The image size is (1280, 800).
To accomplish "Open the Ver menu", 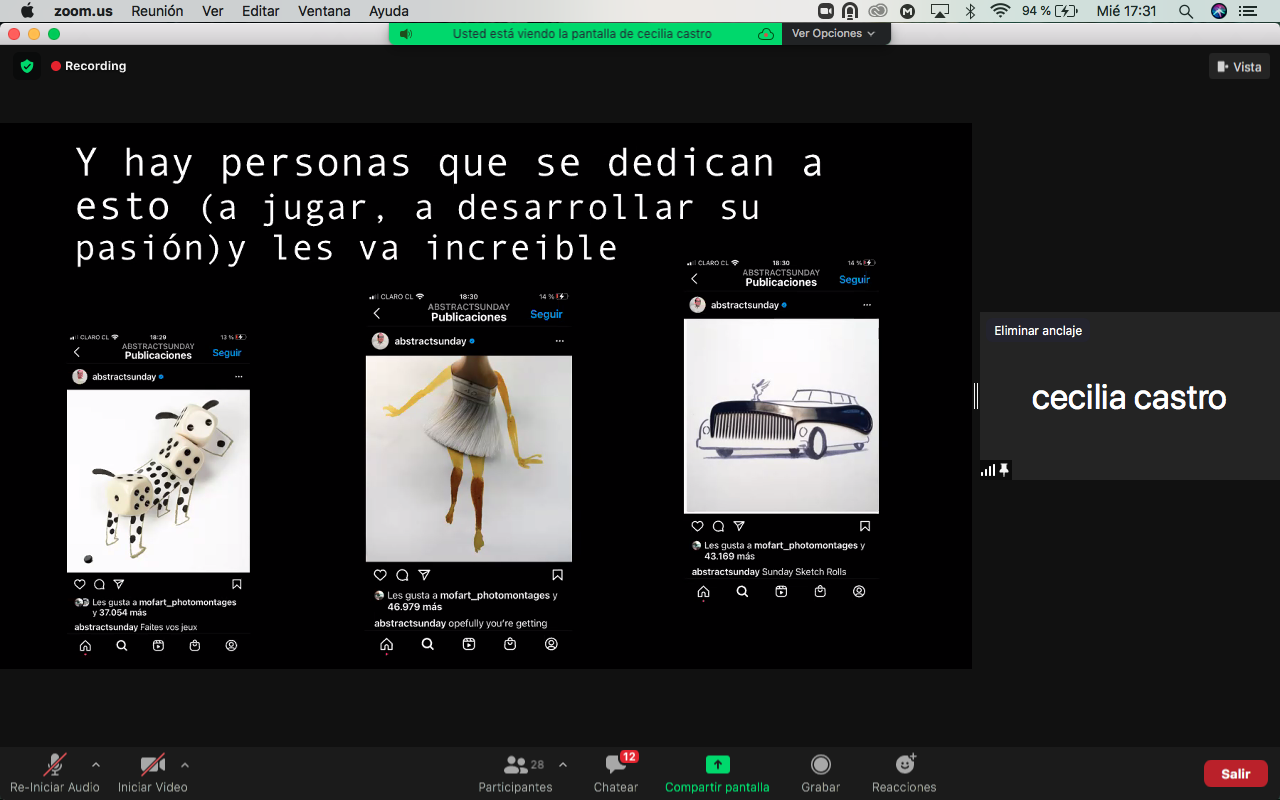I will point(213,11).
